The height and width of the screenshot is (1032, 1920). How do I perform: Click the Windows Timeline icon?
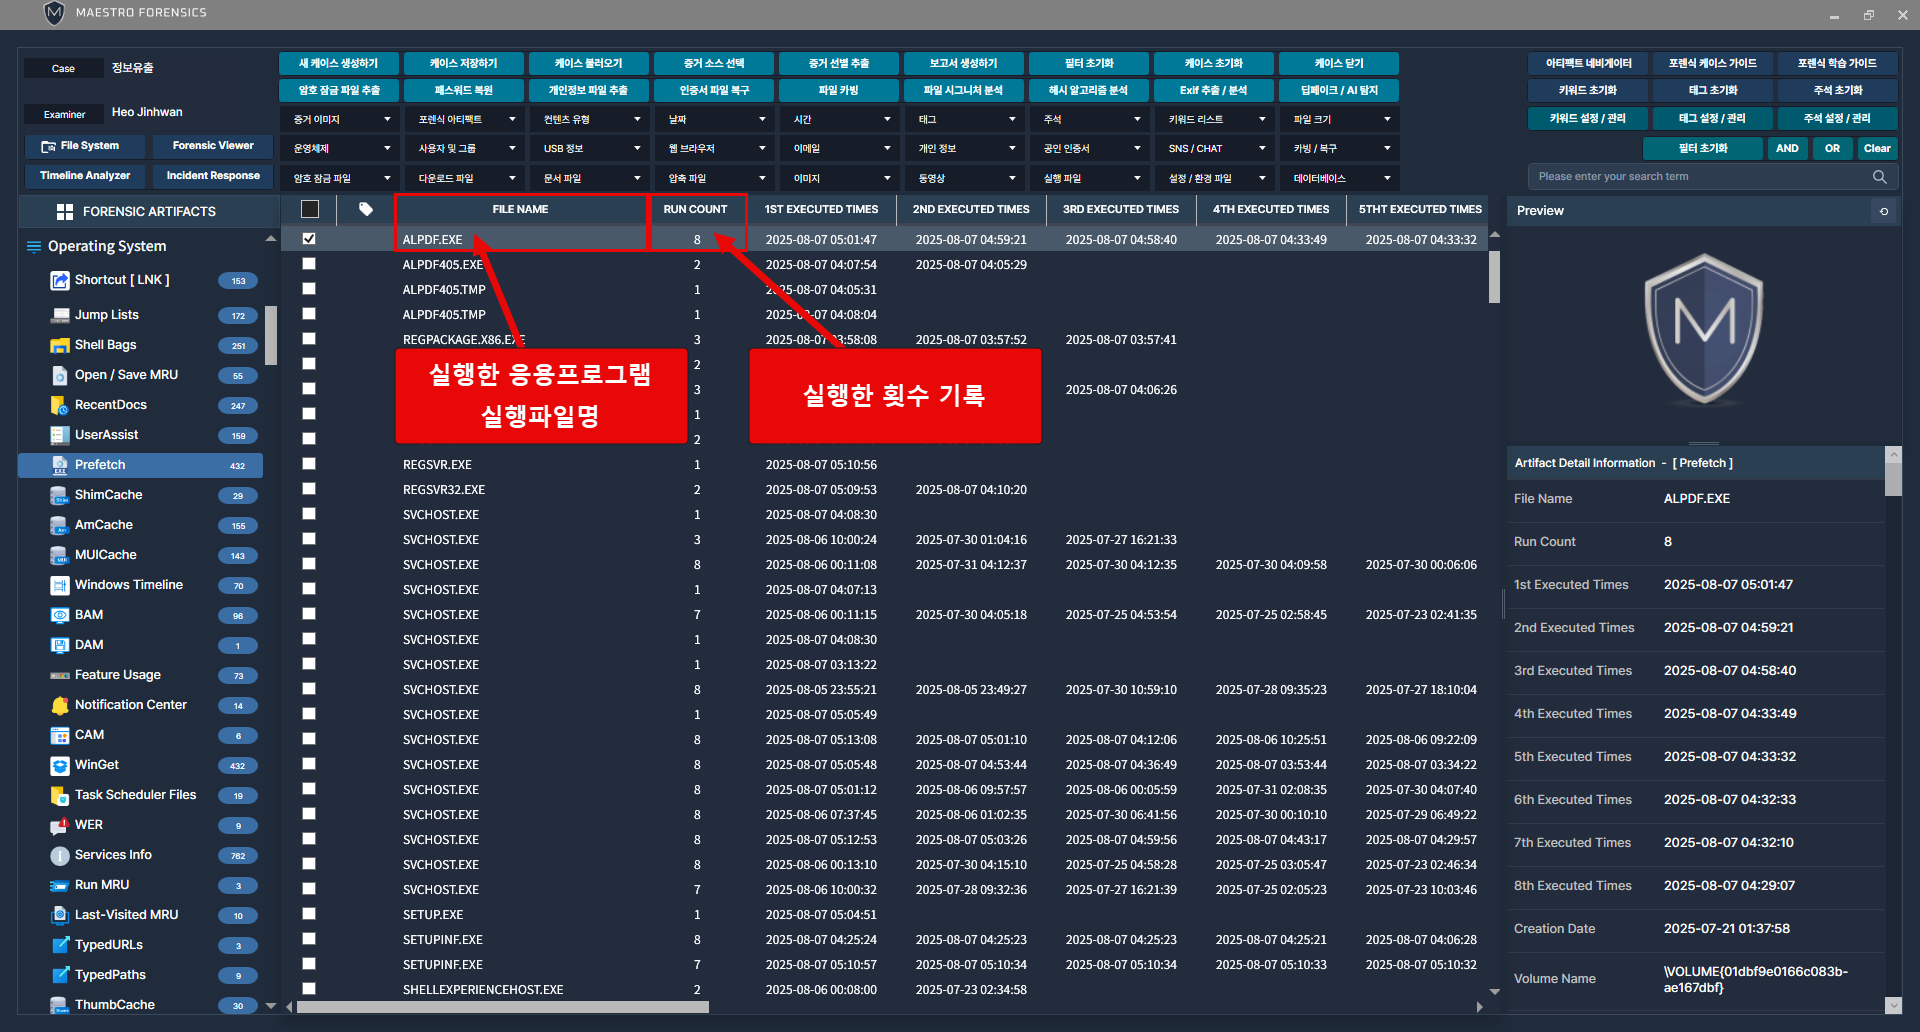coord(60,585)
